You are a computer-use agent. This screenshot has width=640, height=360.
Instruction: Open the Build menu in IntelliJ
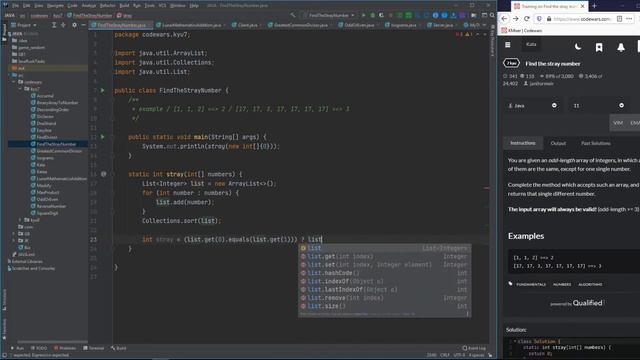(124, 6)
